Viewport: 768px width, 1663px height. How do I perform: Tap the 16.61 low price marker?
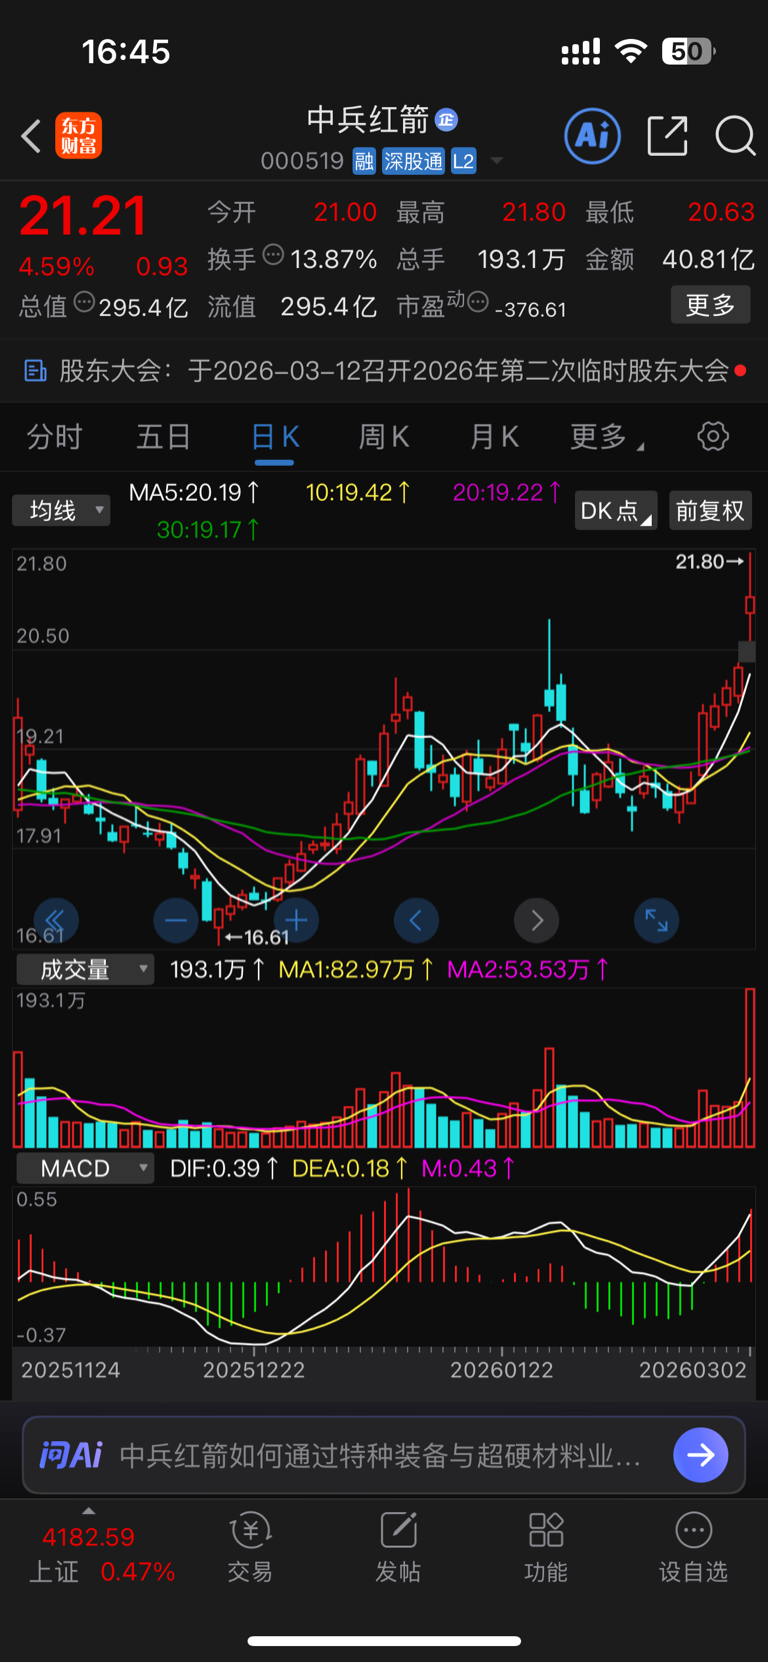[257, 937]
